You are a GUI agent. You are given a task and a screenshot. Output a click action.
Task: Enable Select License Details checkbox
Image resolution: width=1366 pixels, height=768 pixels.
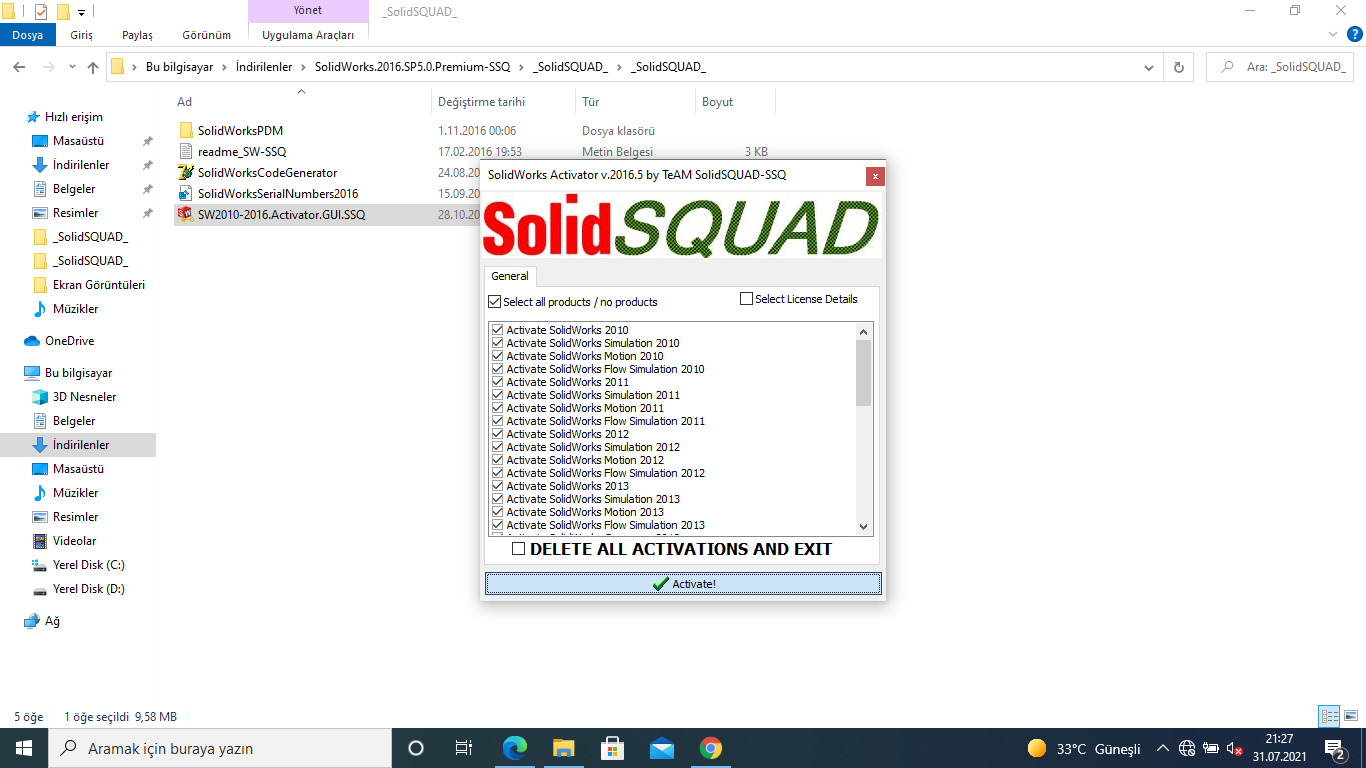point(746,298)
